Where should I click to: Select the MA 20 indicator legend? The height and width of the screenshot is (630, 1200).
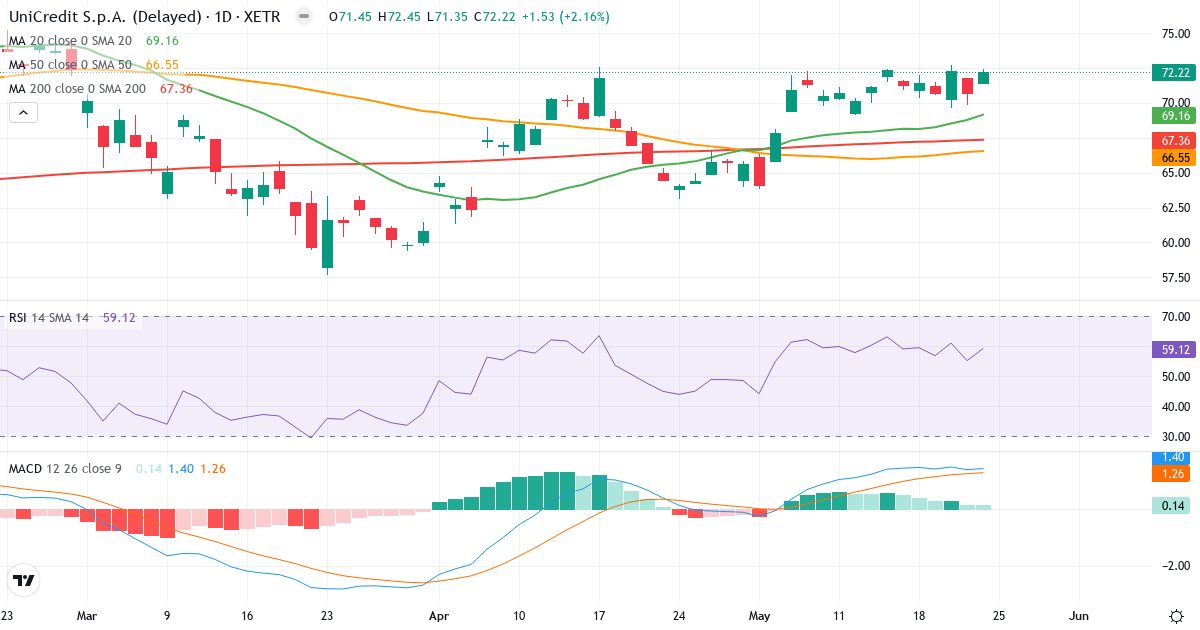pos(72,41)
